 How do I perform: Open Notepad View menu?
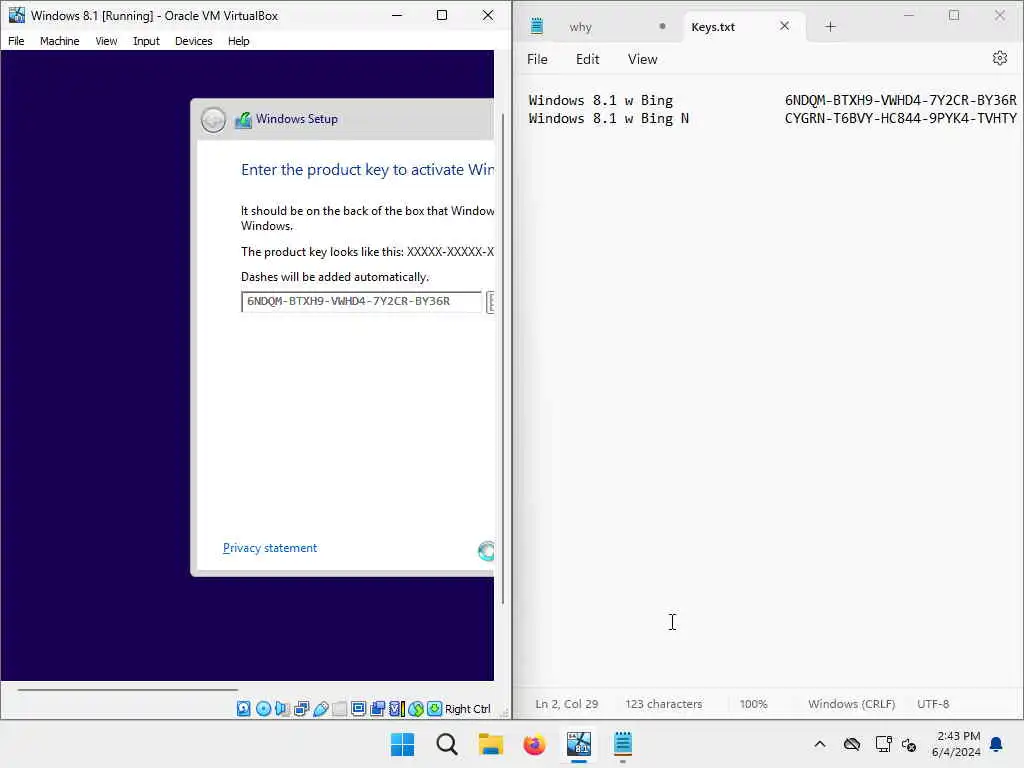(642, 59)
